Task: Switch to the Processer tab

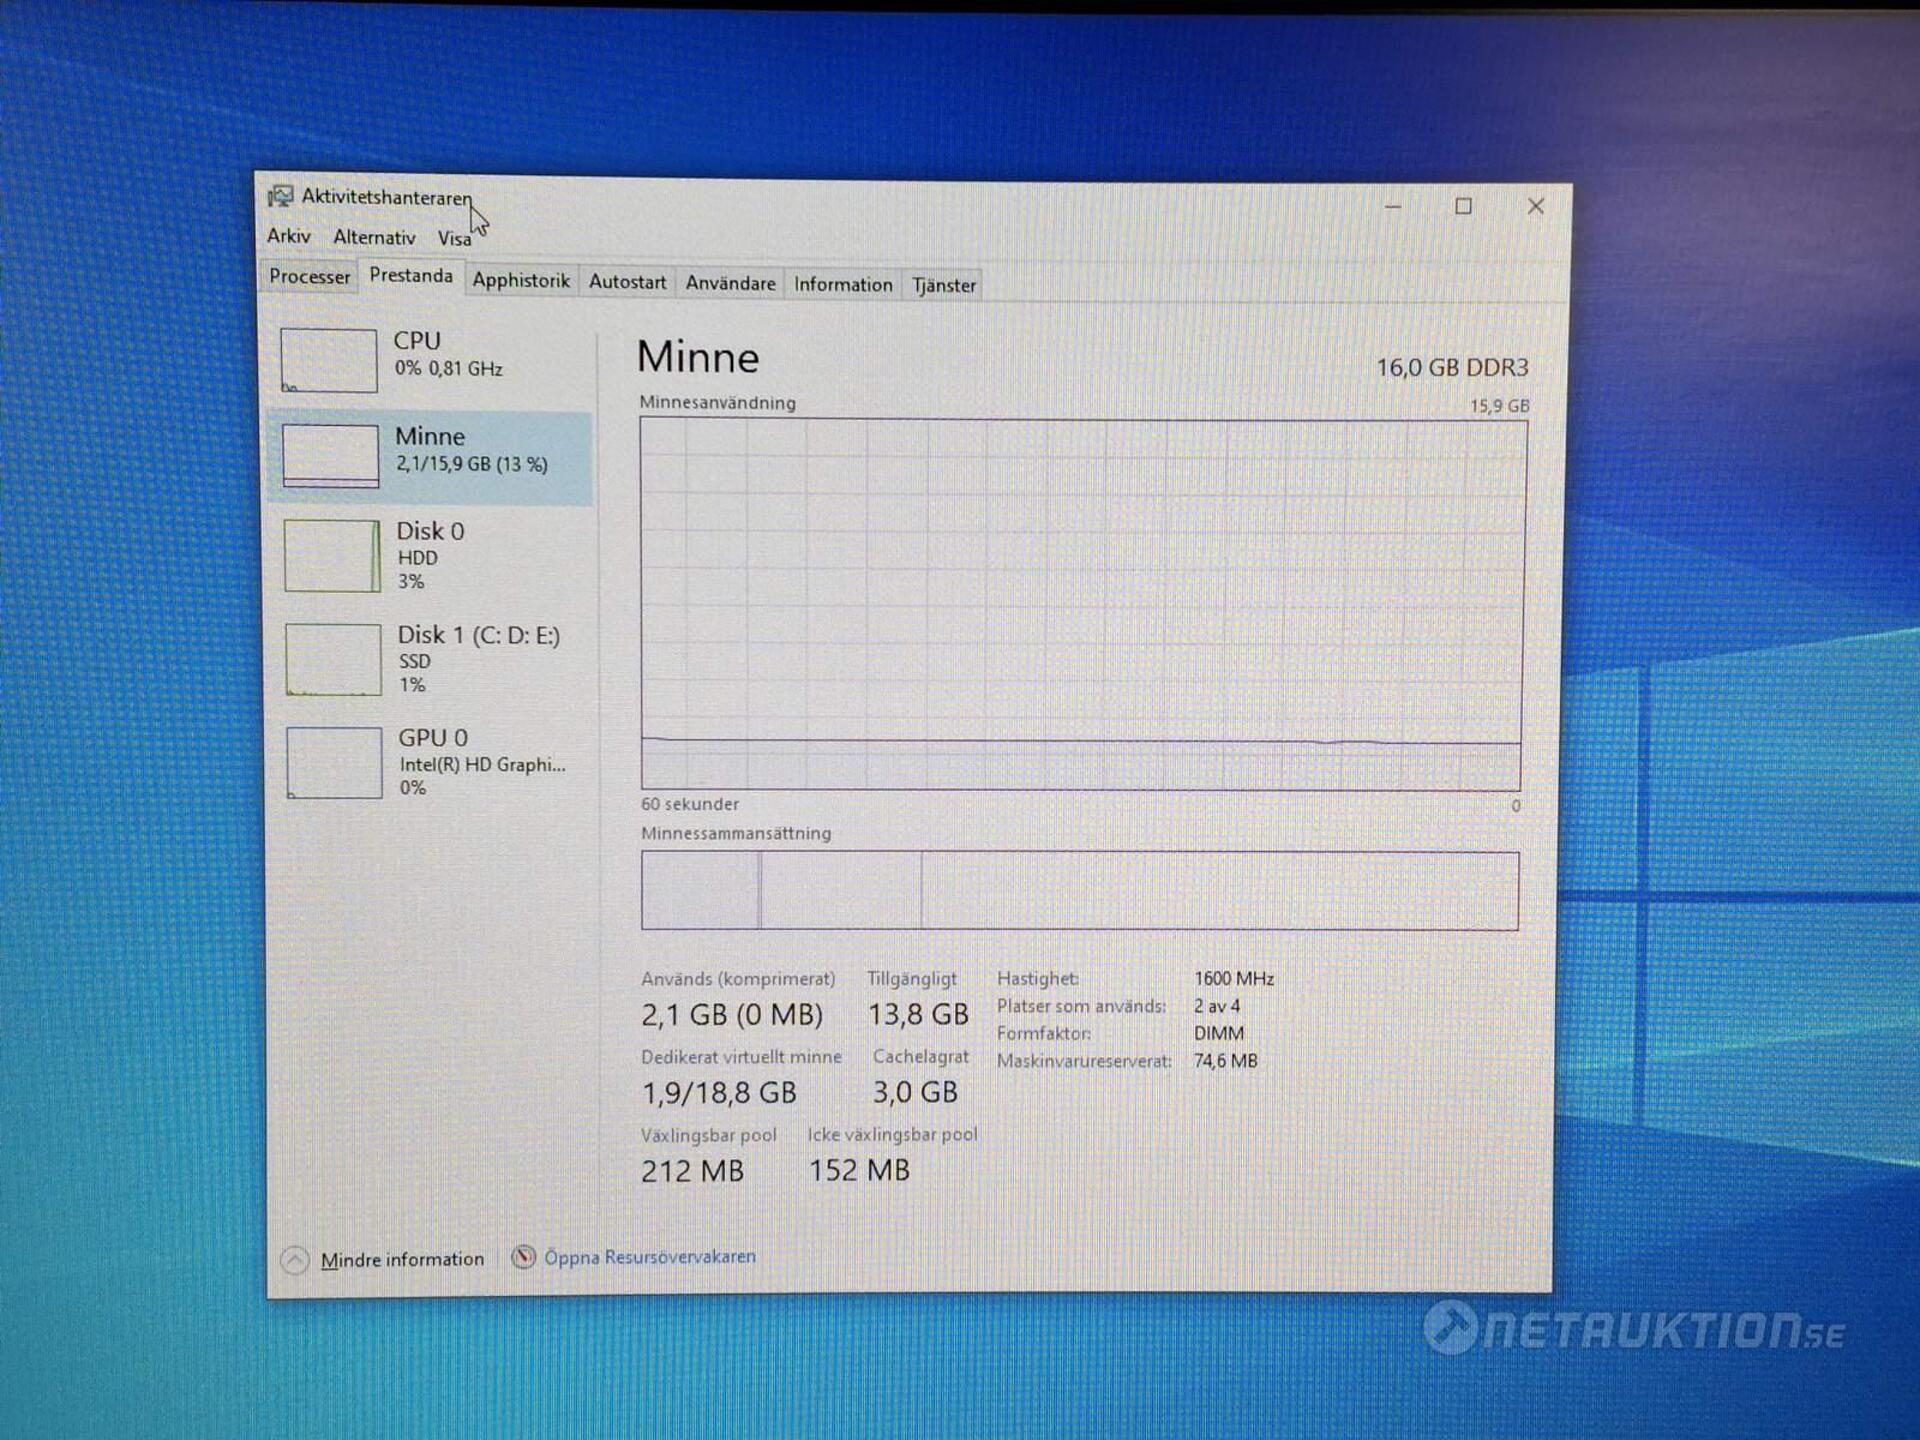Action: pos(309,276)
